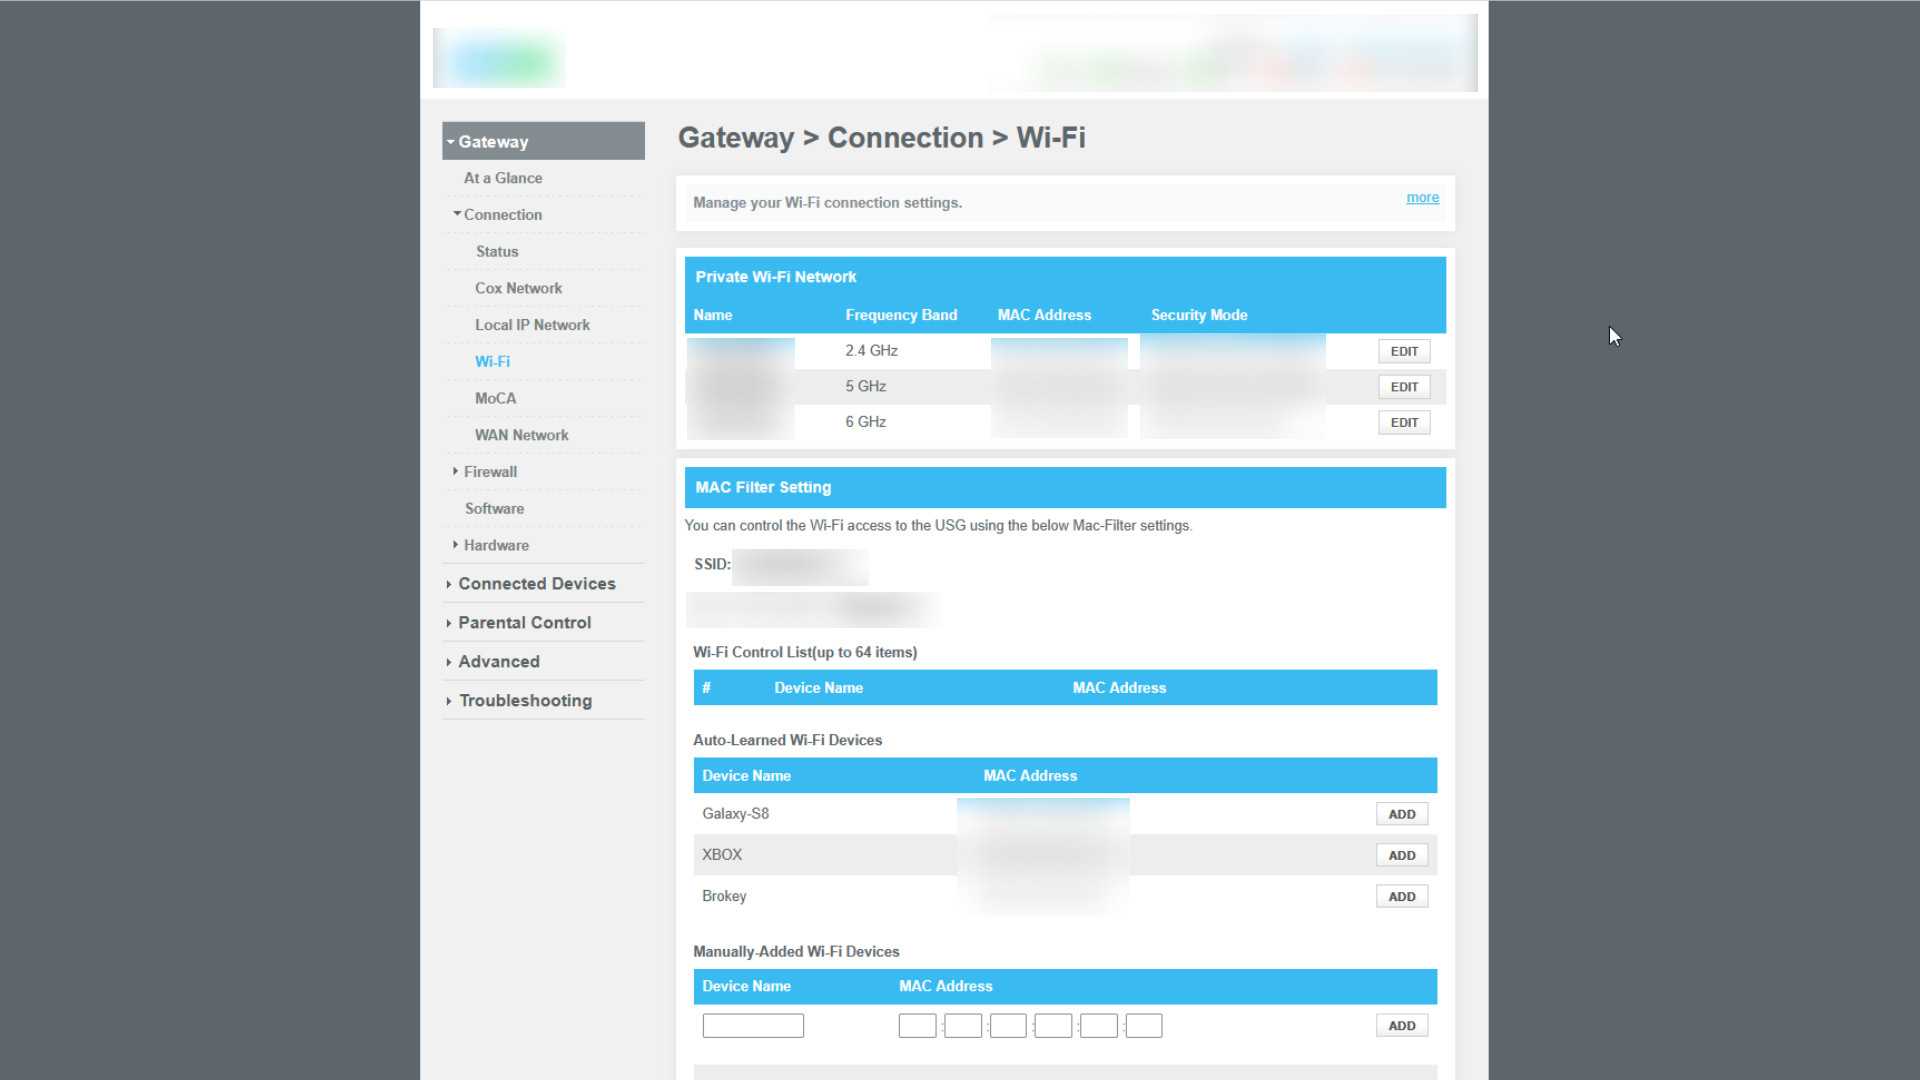
Task: Edit the 6 GHz network
Action: [1404, 423]
